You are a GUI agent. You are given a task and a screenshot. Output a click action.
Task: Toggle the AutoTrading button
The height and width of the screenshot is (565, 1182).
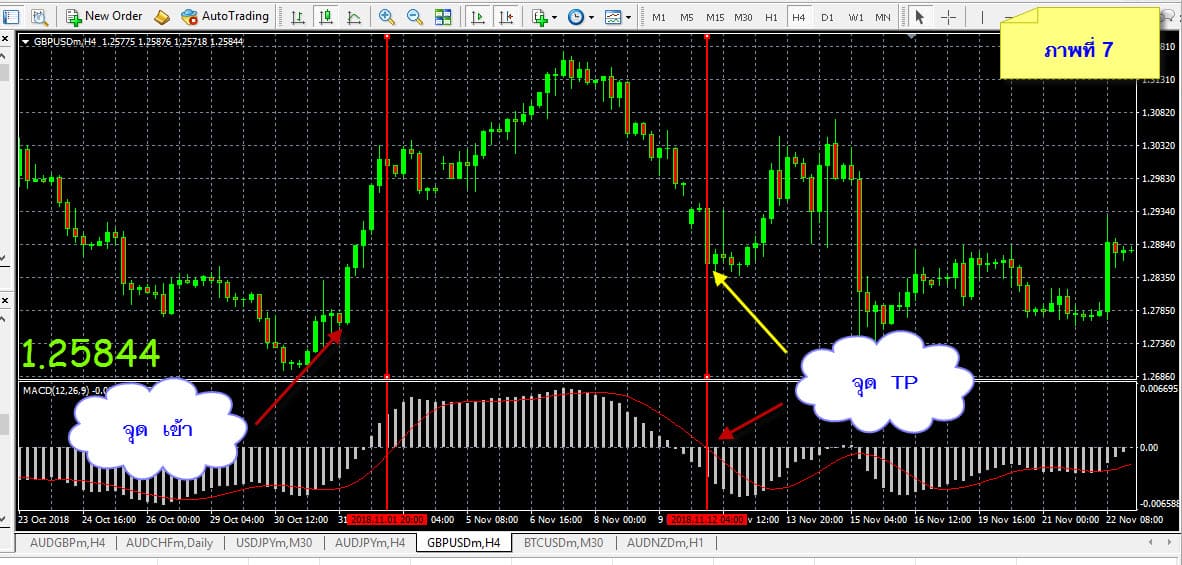(225, 16)
